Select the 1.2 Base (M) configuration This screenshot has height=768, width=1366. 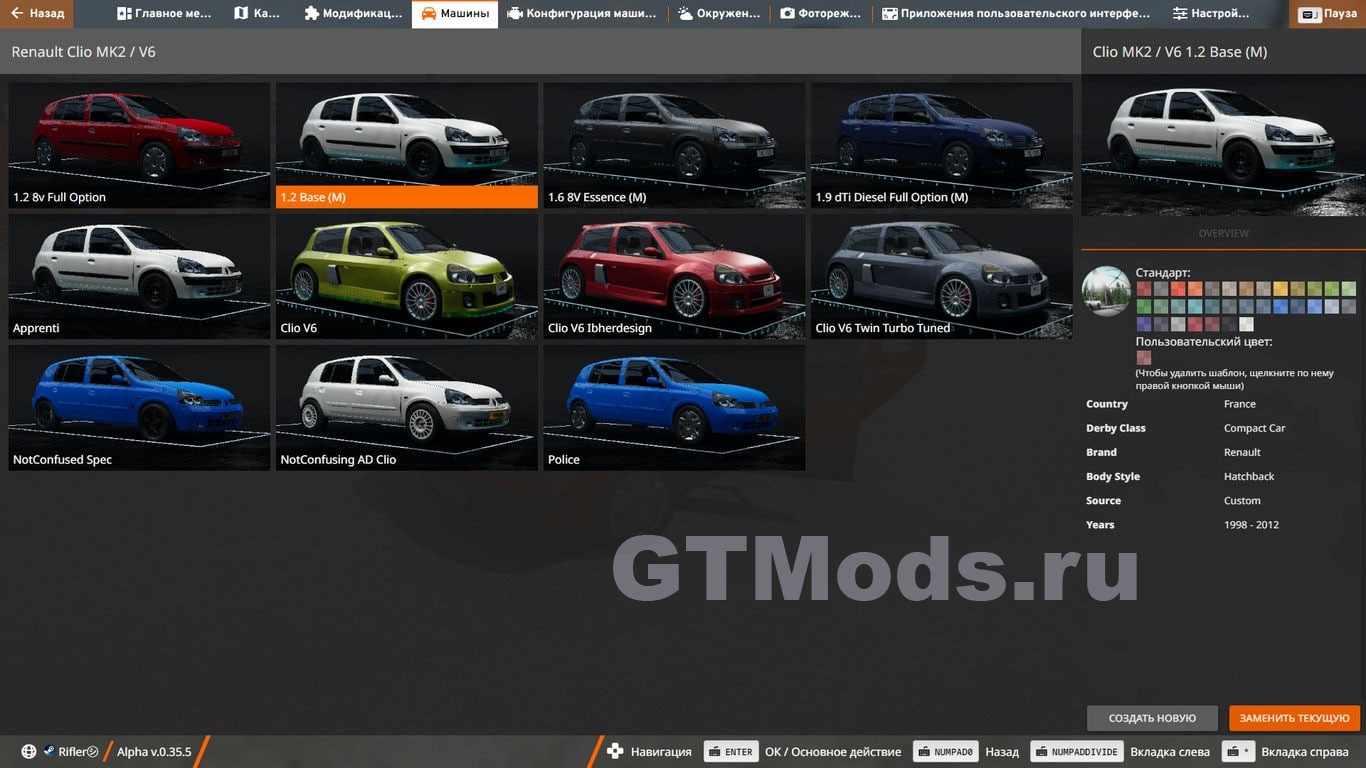click(407, 145)
